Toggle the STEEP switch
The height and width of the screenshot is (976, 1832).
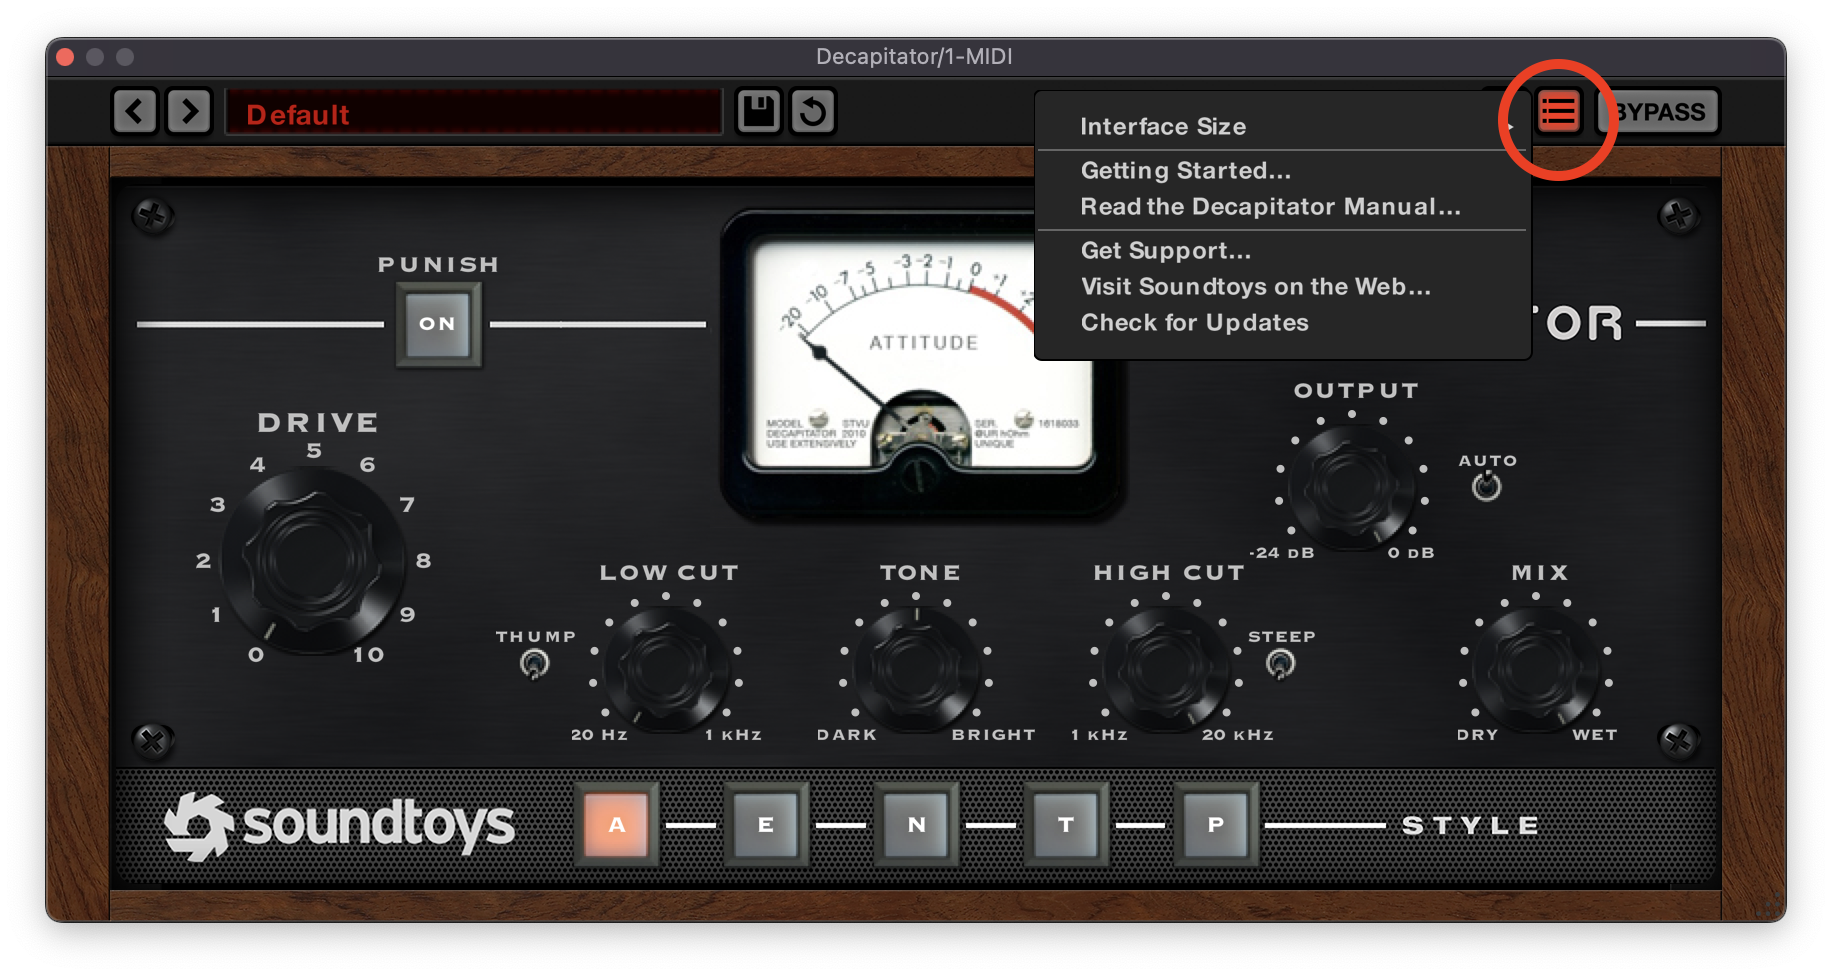[1281, 663]
